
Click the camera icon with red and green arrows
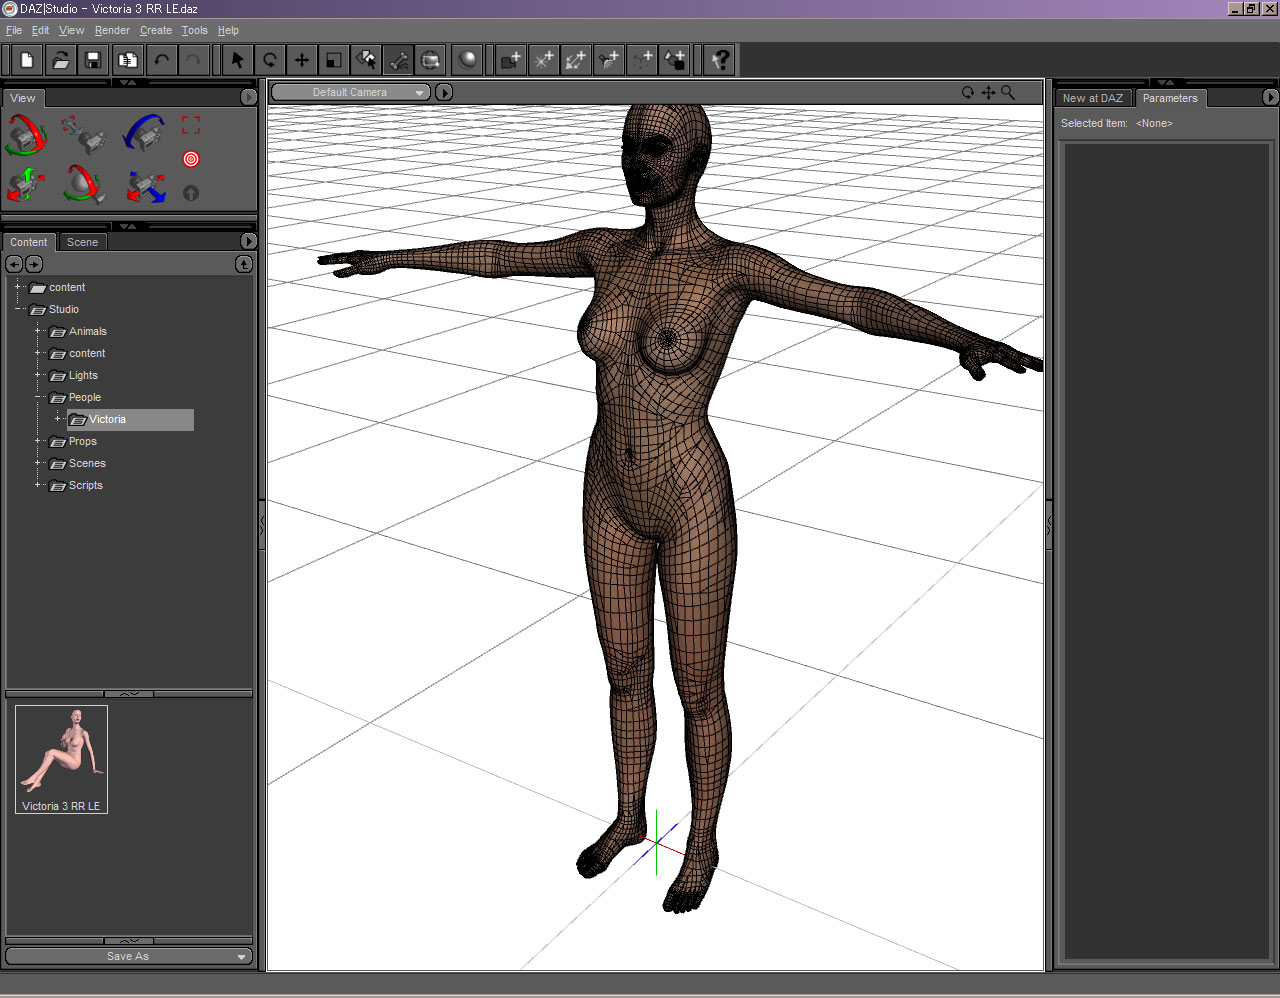pyautogui.click(x=26, y=186)
